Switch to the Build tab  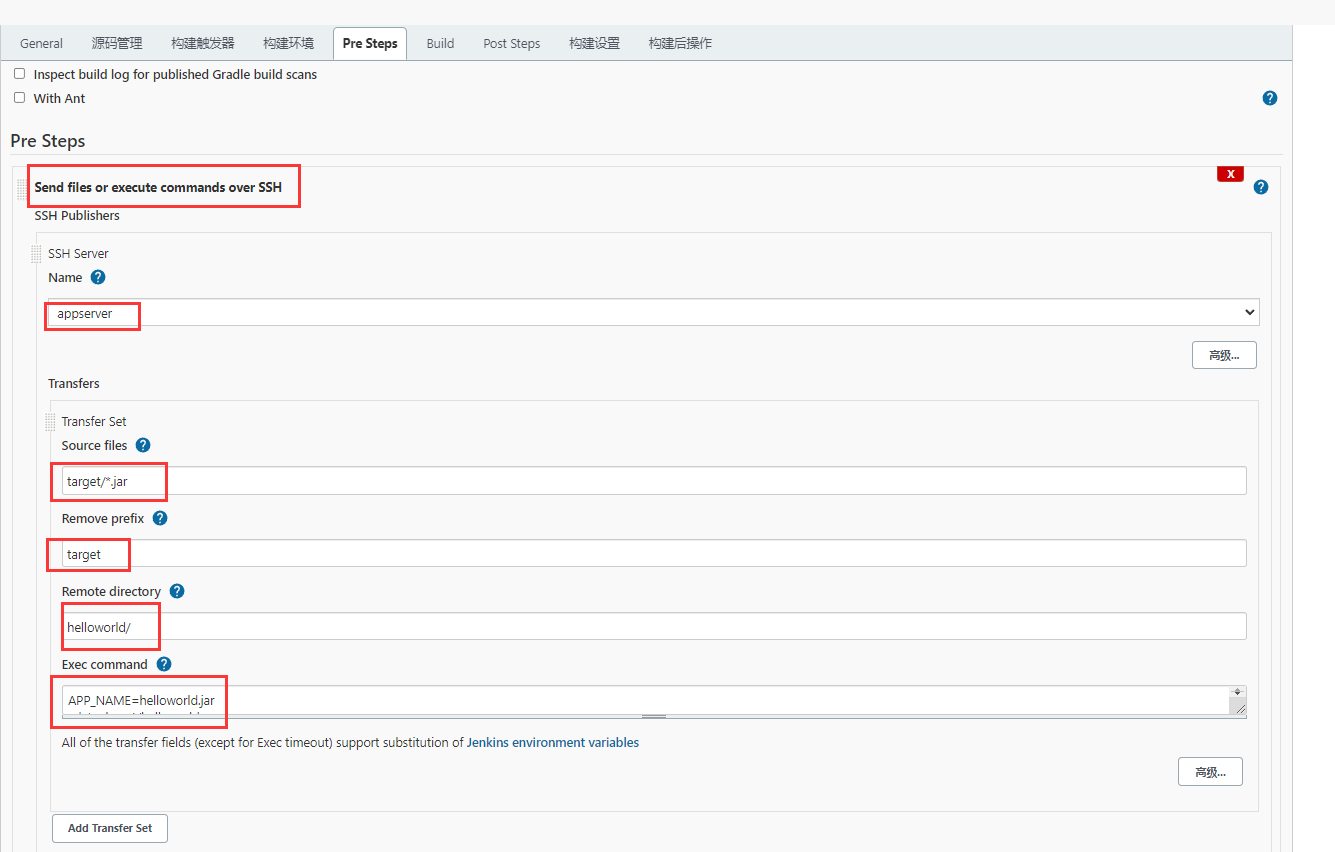click(440, 43)
